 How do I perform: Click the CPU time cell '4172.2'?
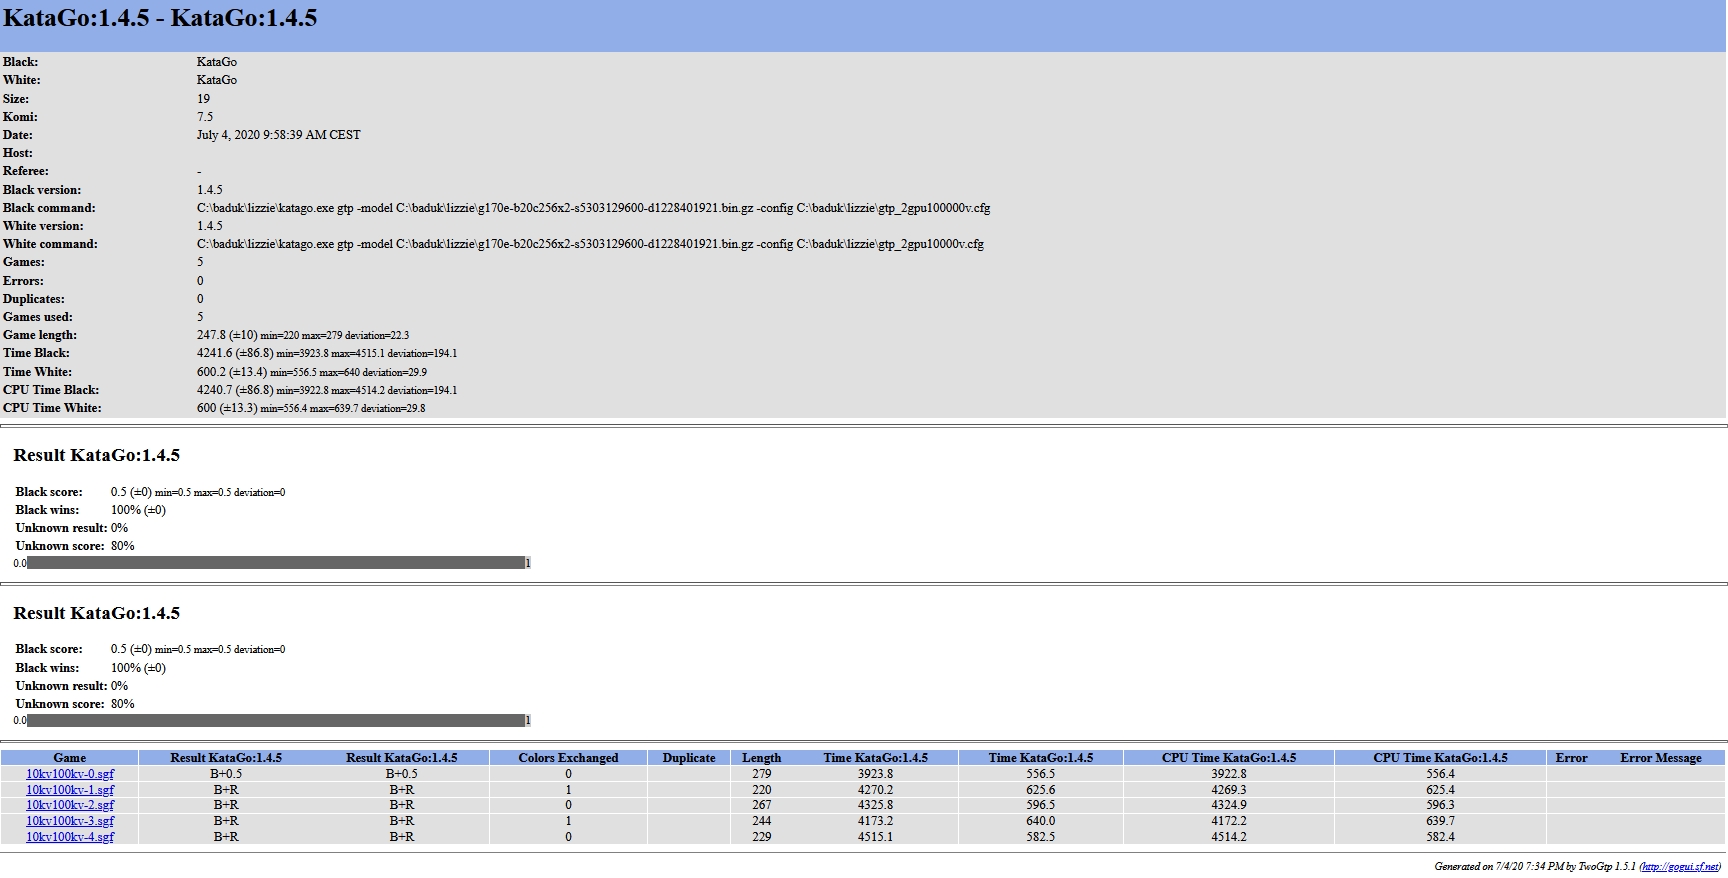(1229, 821)
